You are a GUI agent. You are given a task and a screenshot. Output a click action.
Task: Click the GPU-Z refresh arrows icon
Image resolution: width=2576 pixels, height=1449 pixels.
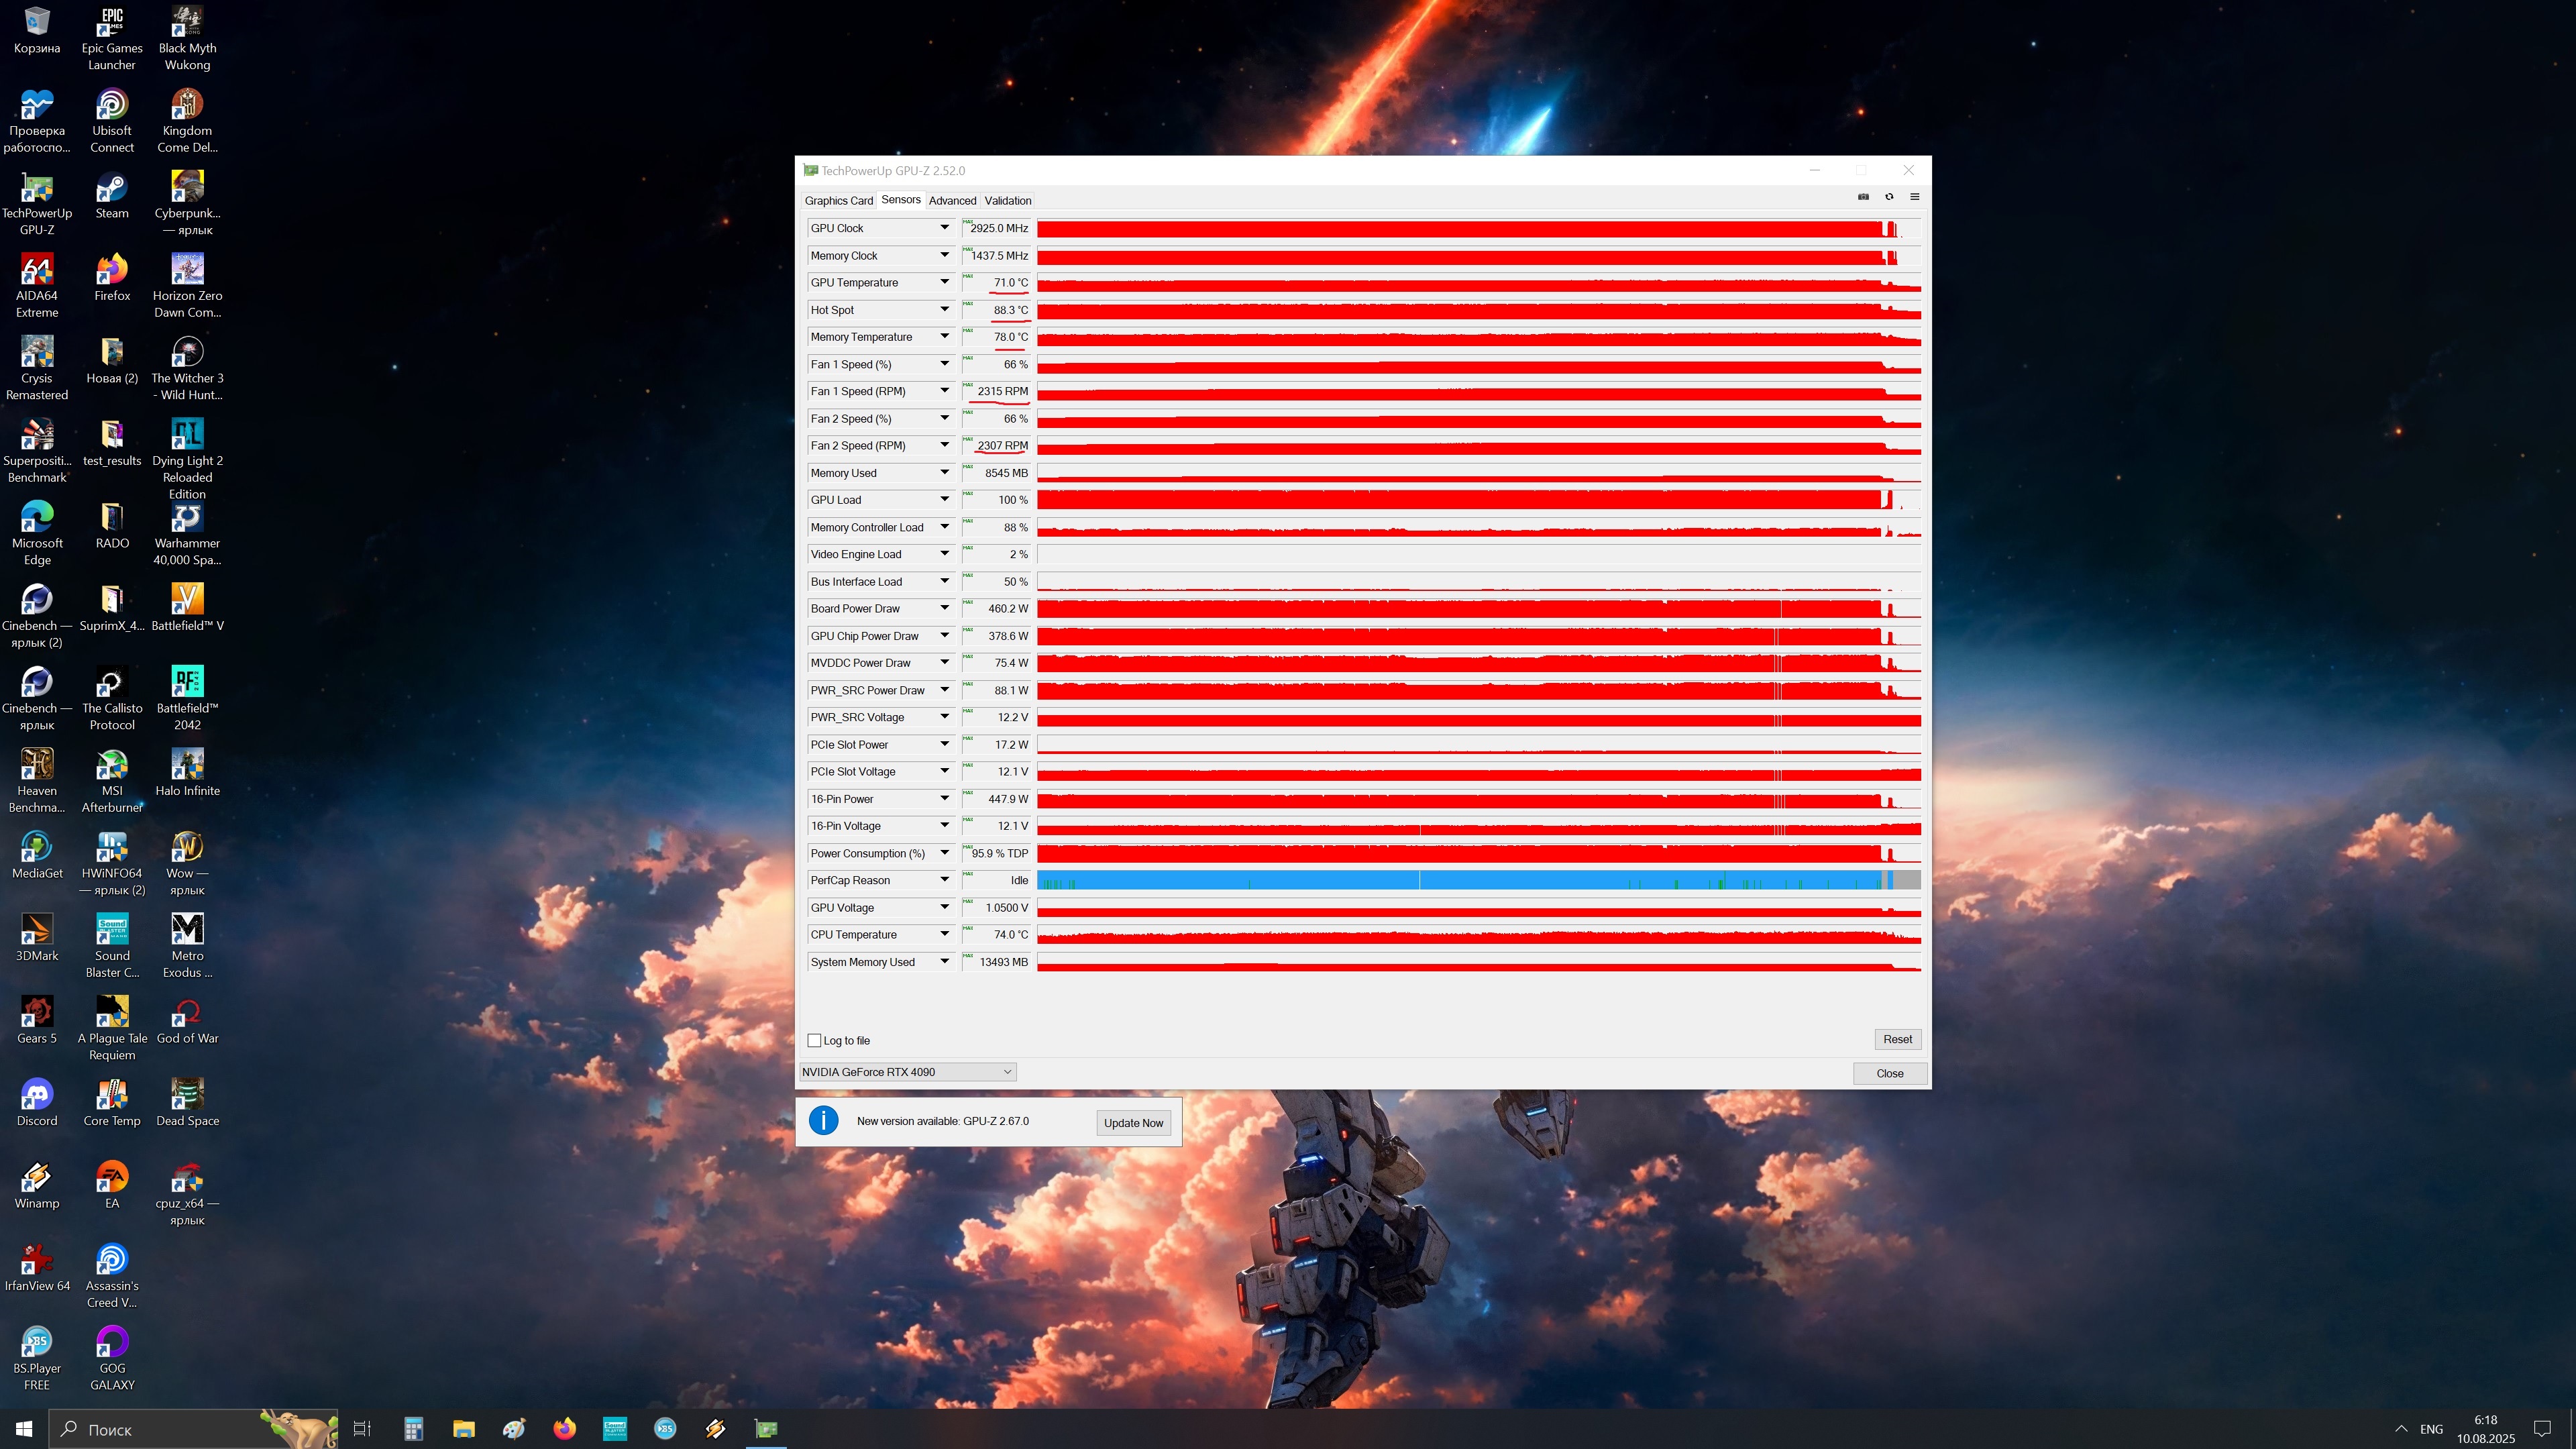[x=1889, y=197]
